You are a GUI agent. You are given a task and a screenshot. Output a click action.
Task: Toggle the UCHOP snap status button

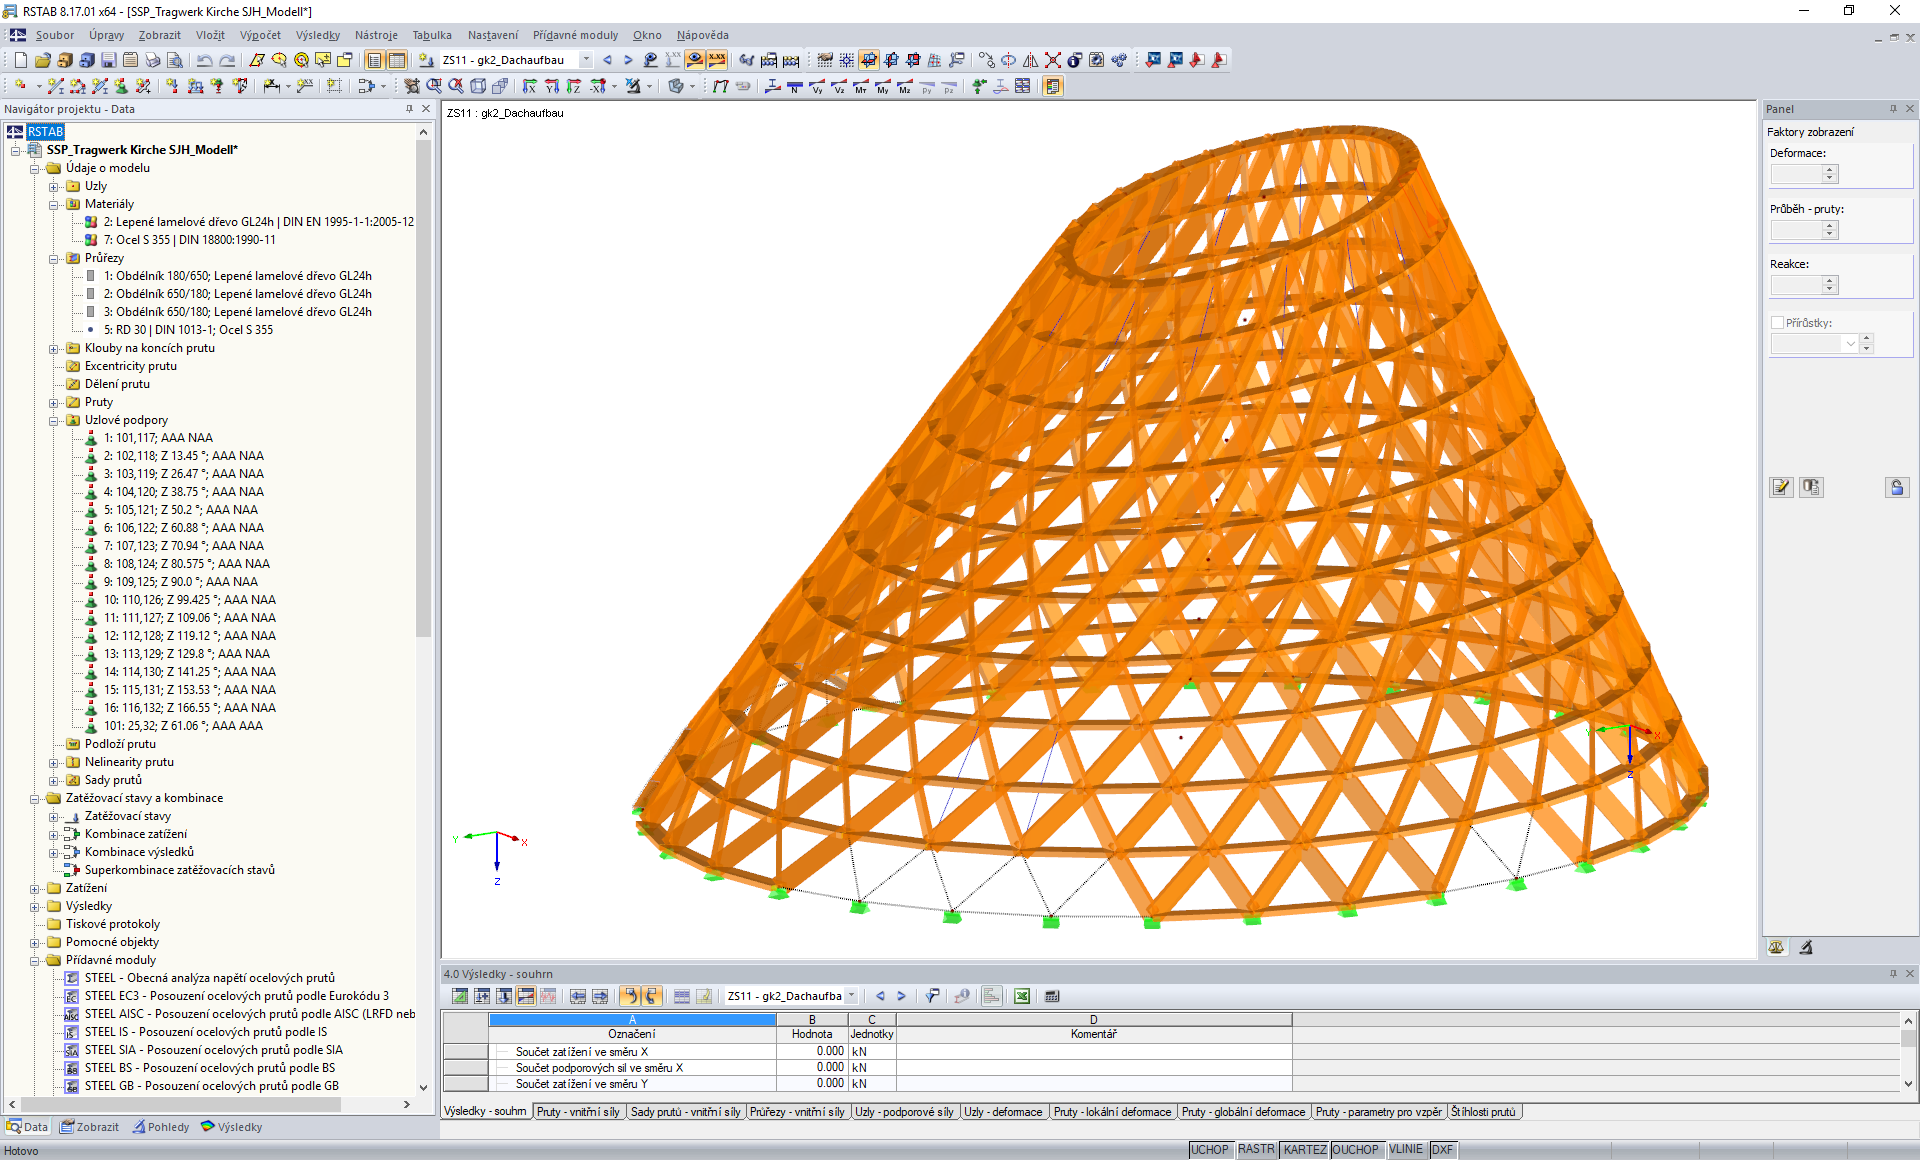coord(1209,1150)
